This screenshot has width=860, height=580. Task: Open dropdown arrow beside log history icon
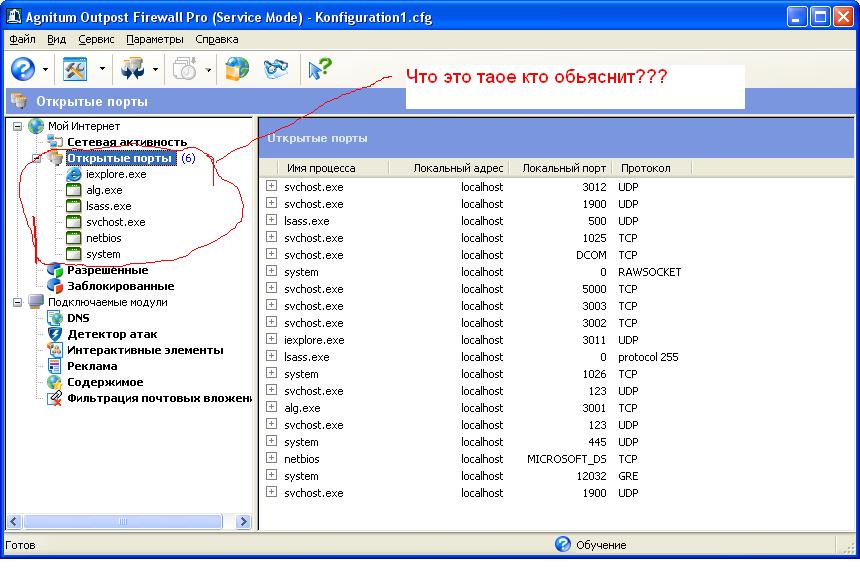208,70
